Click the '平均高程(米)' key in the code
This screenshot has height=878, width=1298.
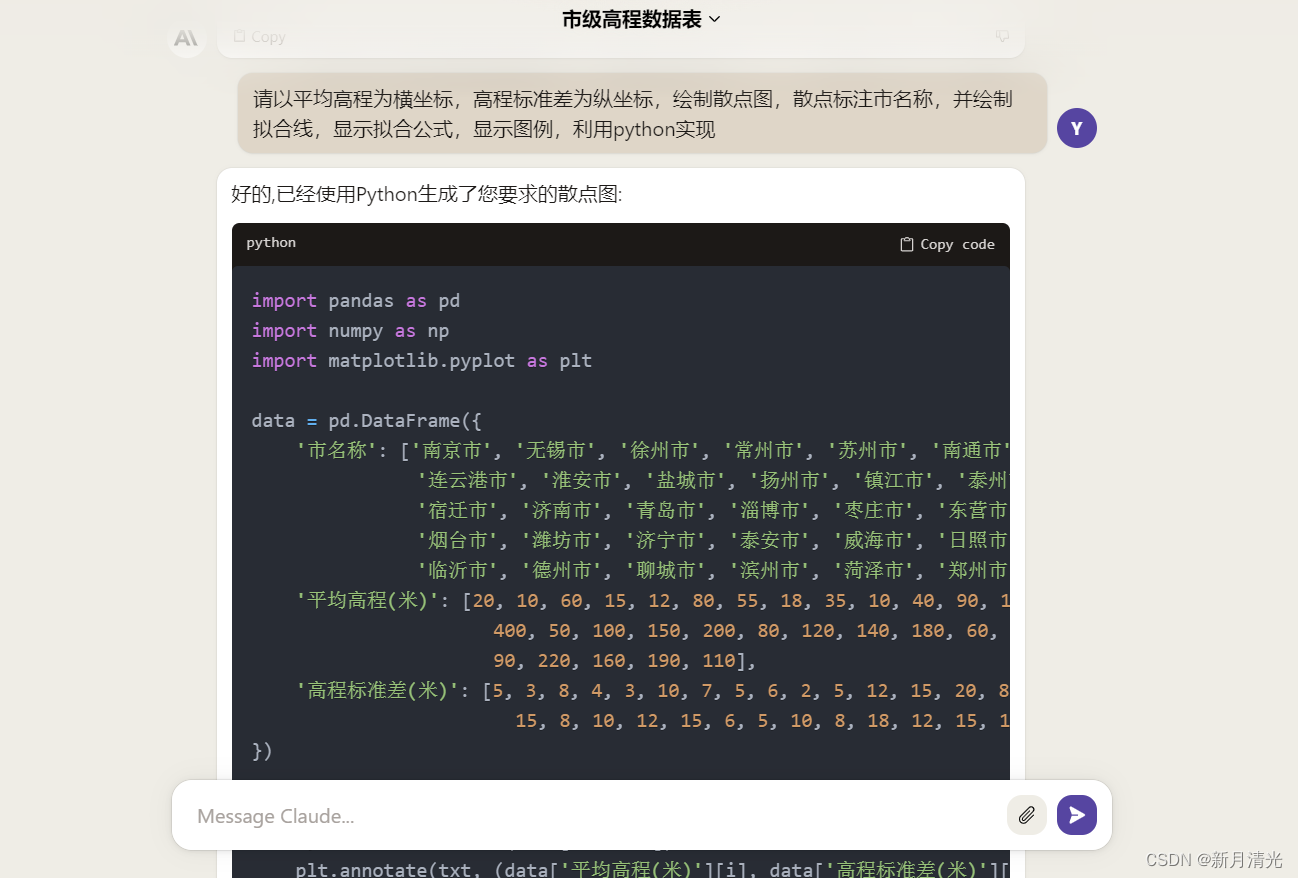coord(370,601)
